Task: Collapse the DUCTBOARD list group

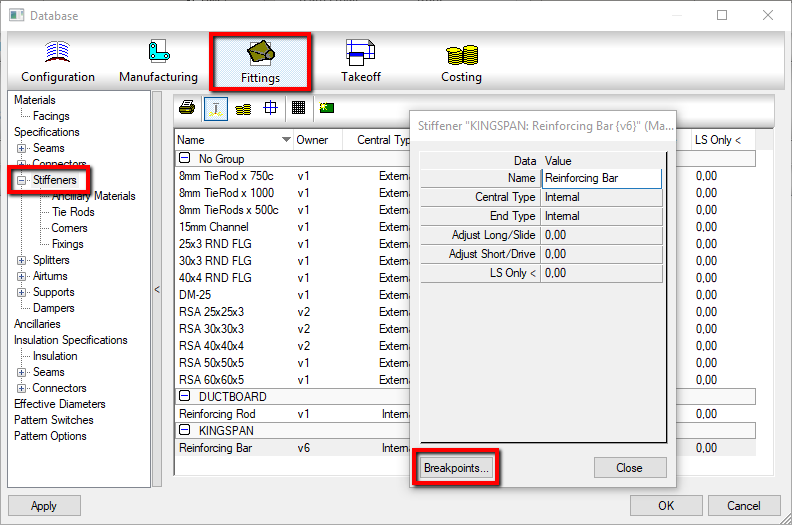Action: click(x=185, y=396)
